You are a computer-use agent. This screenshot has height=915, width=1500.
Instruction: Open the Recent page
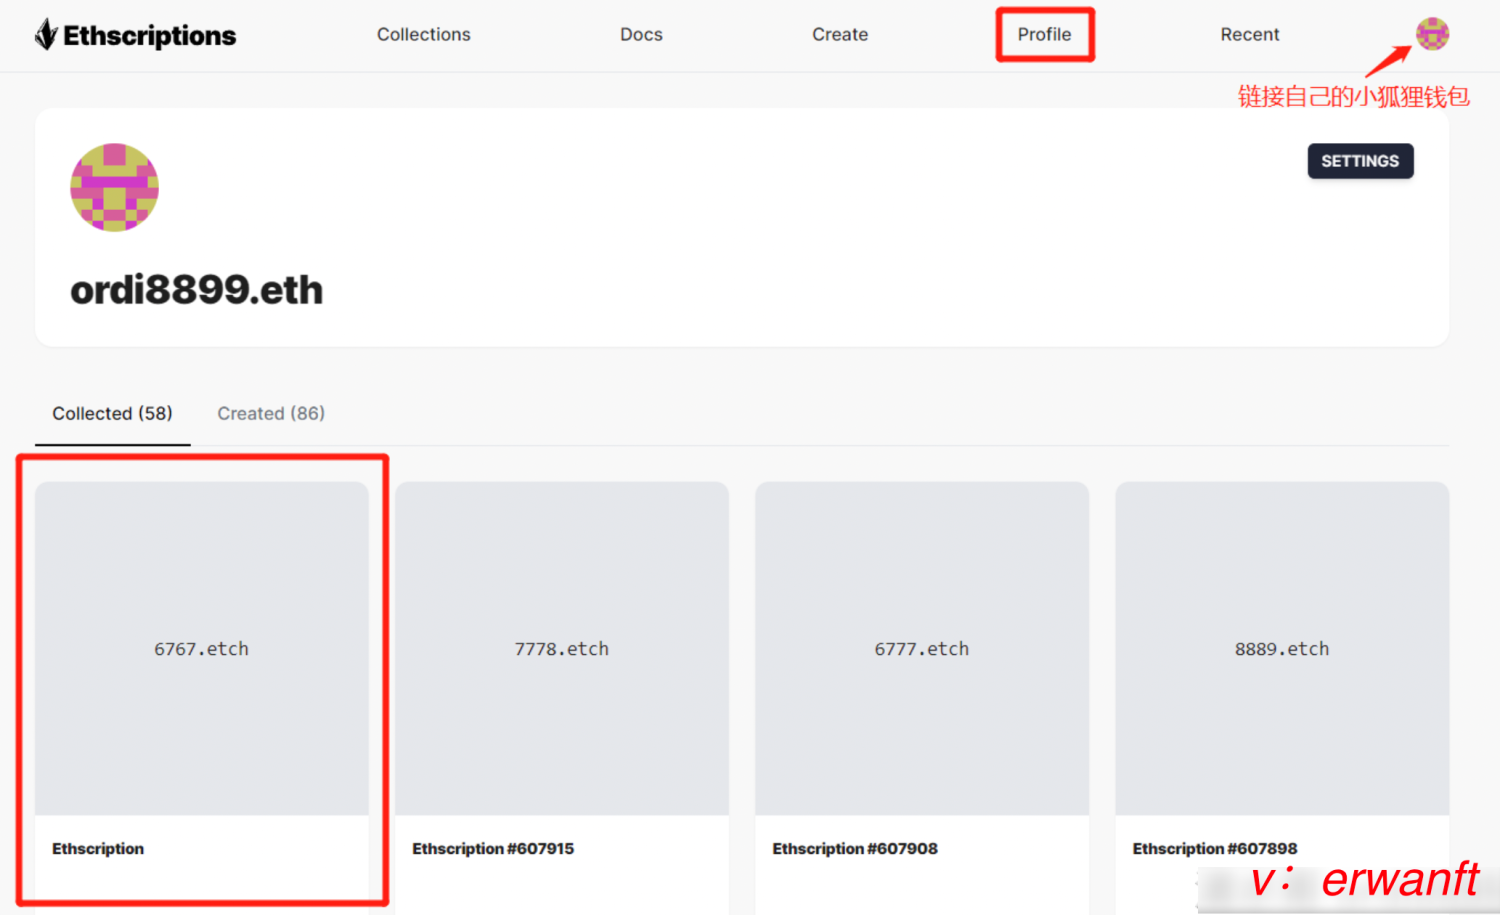pyautogui.click(x=1250, y=34)
